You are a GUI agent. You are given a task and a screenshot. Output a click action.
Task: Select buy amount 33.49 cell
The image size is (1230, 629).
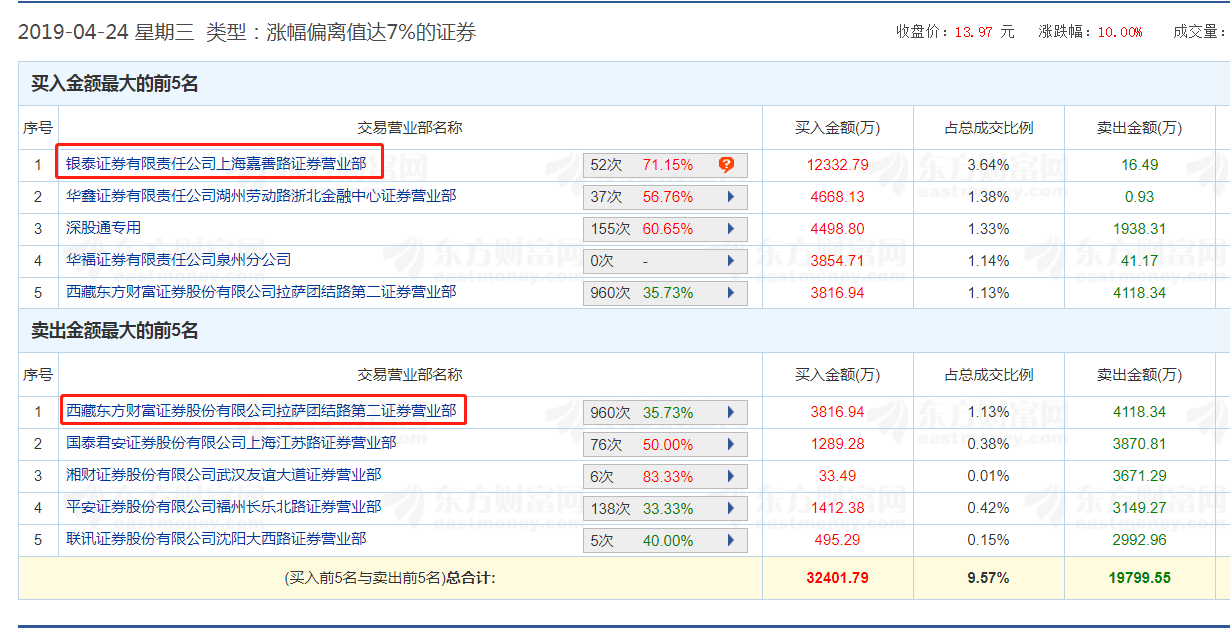click(837, 476)
